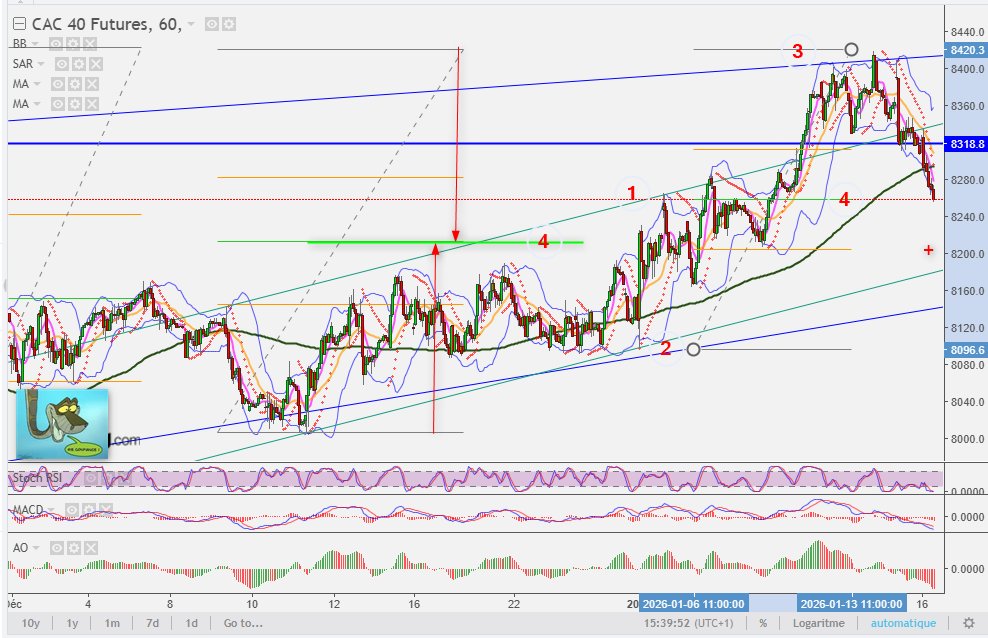Click the red plus marker near 8200
988x638 pixels.
pos(928,250)
